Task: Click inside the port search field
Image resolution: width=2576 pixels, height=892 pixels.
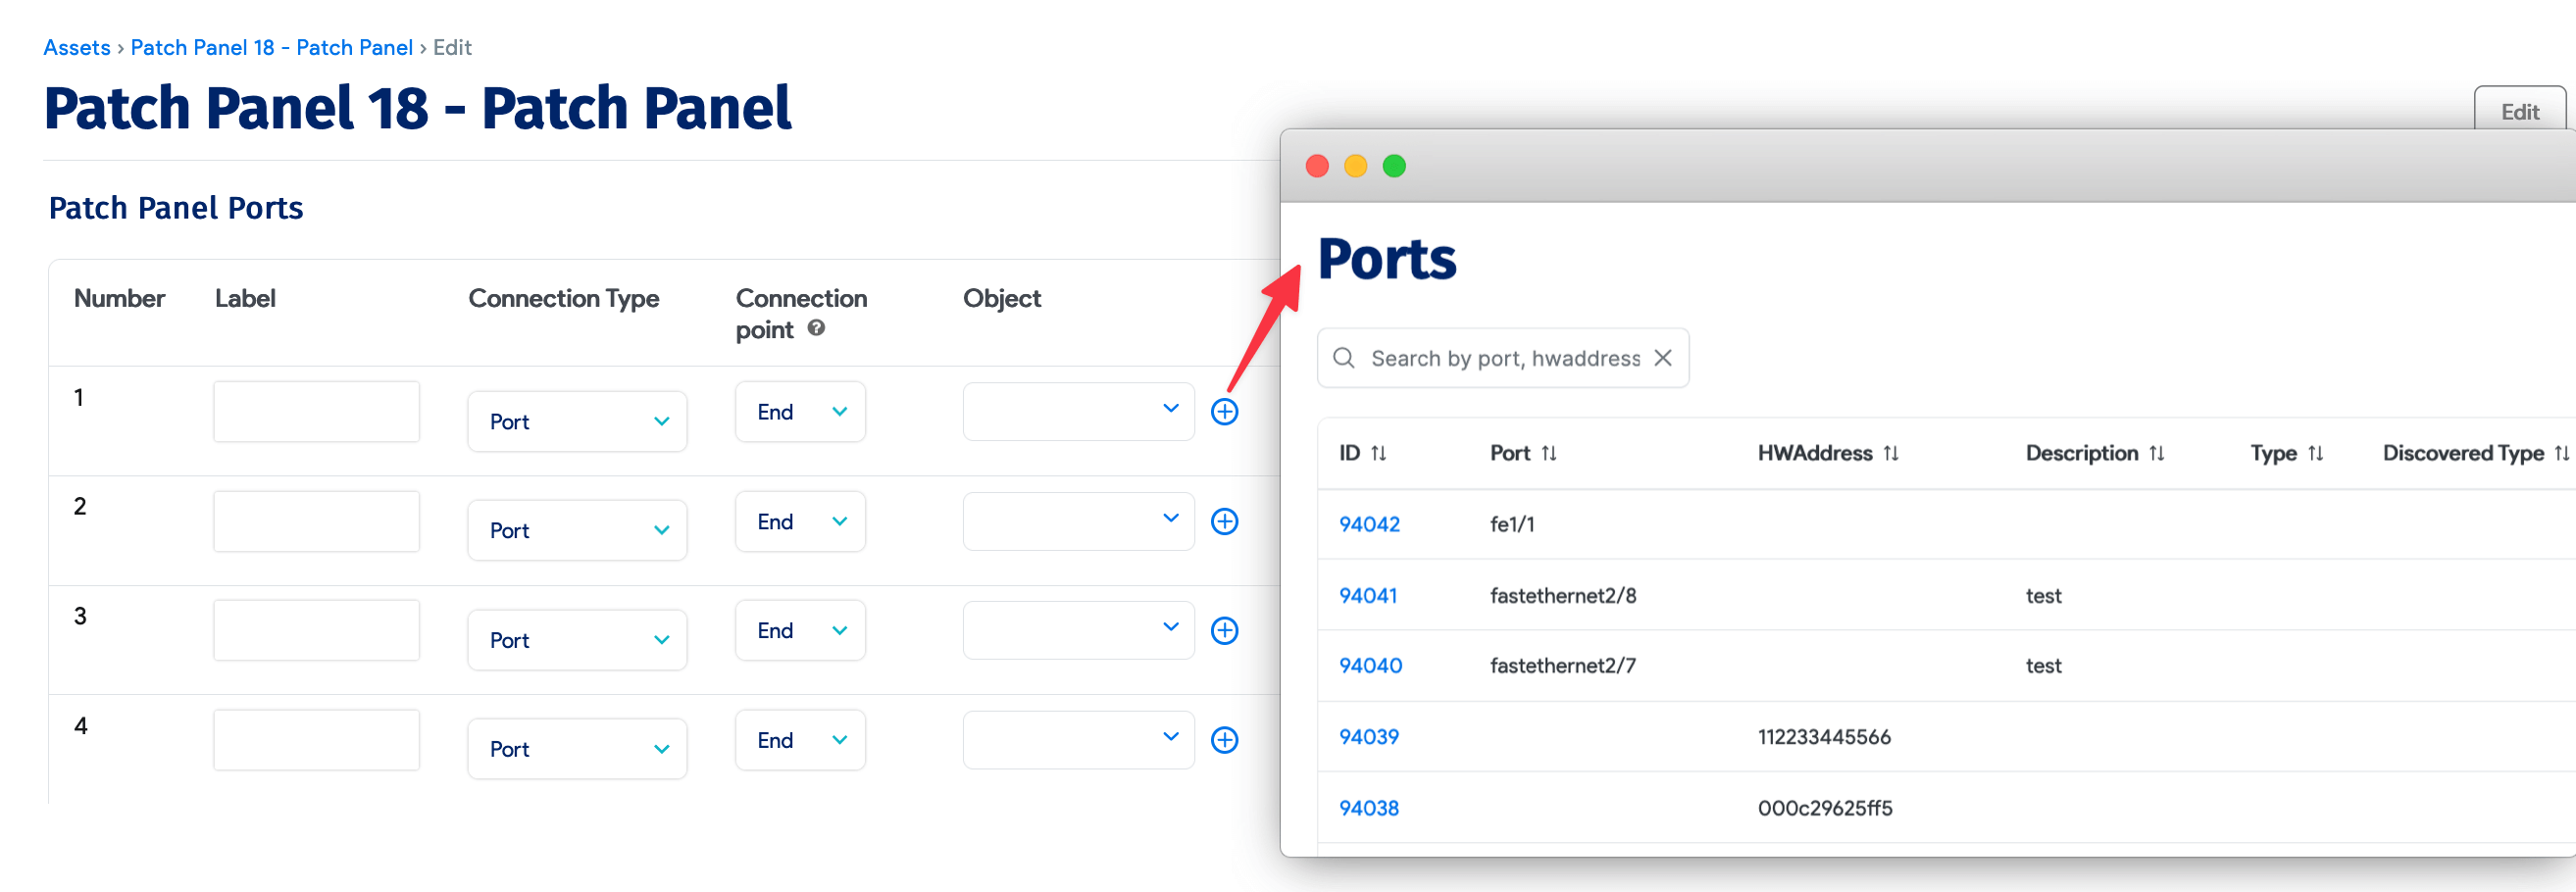Action: click(1500, 357)
